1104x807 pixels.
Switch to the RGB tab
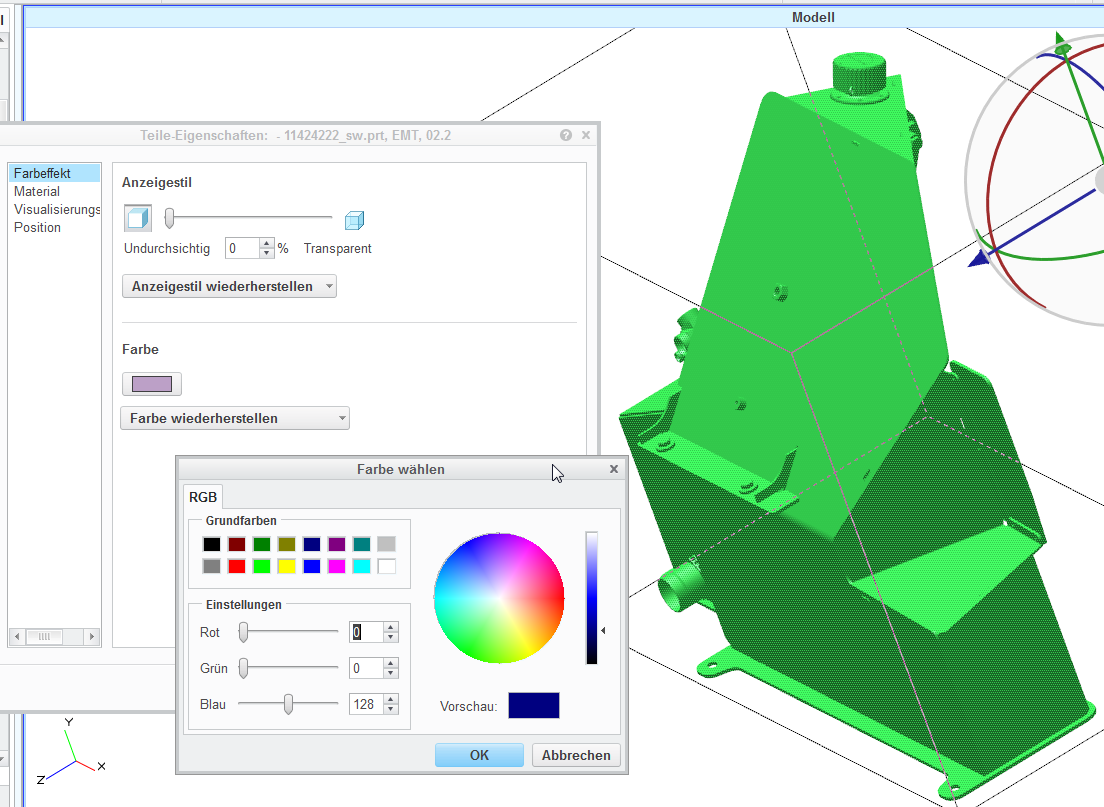(x=203, y=497)
